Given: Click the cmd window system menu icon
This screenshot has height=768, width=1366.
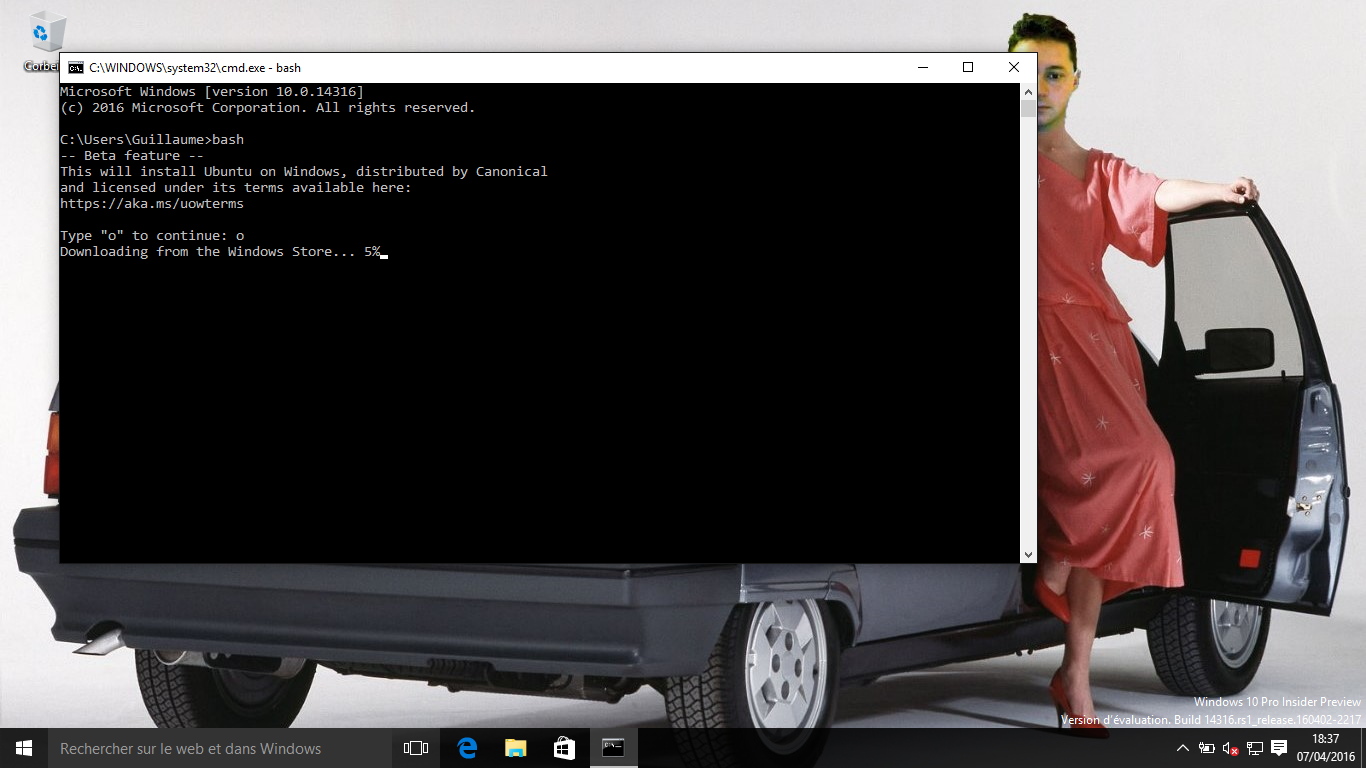Looking at the screenshot, I should tap(76, 68).
